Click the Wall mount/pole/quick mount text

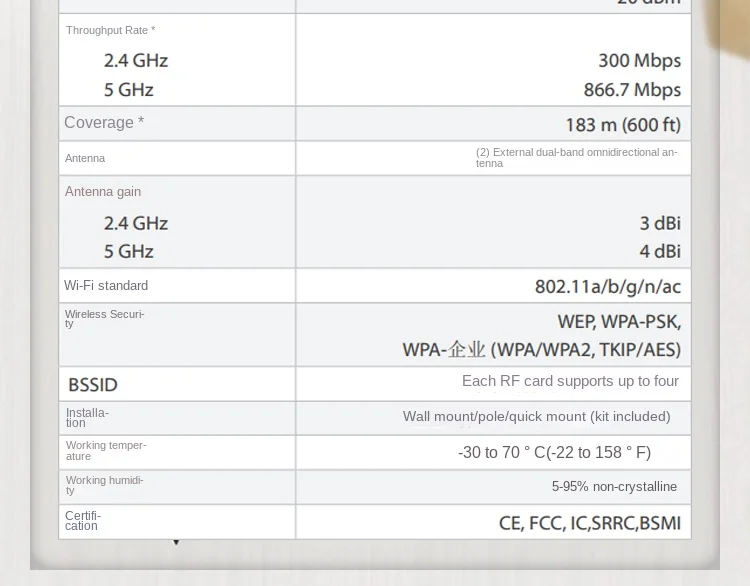click(x=536, y=417)
